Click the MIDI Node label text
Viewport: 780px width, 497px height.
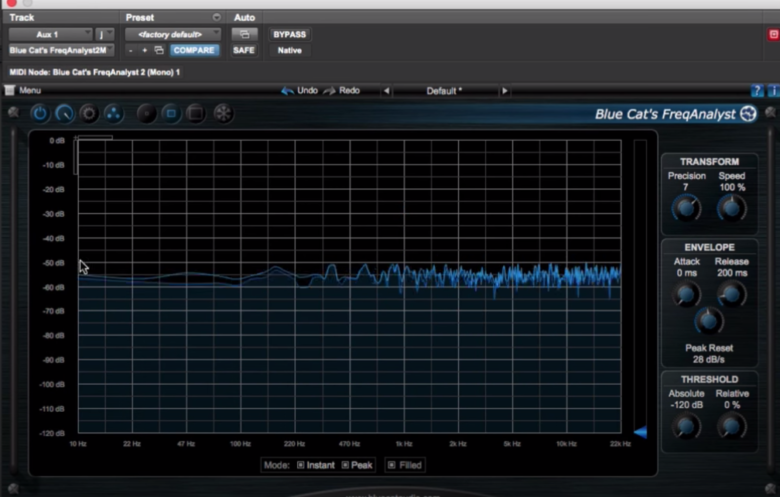pyautogui.click(x=95, y=72)
